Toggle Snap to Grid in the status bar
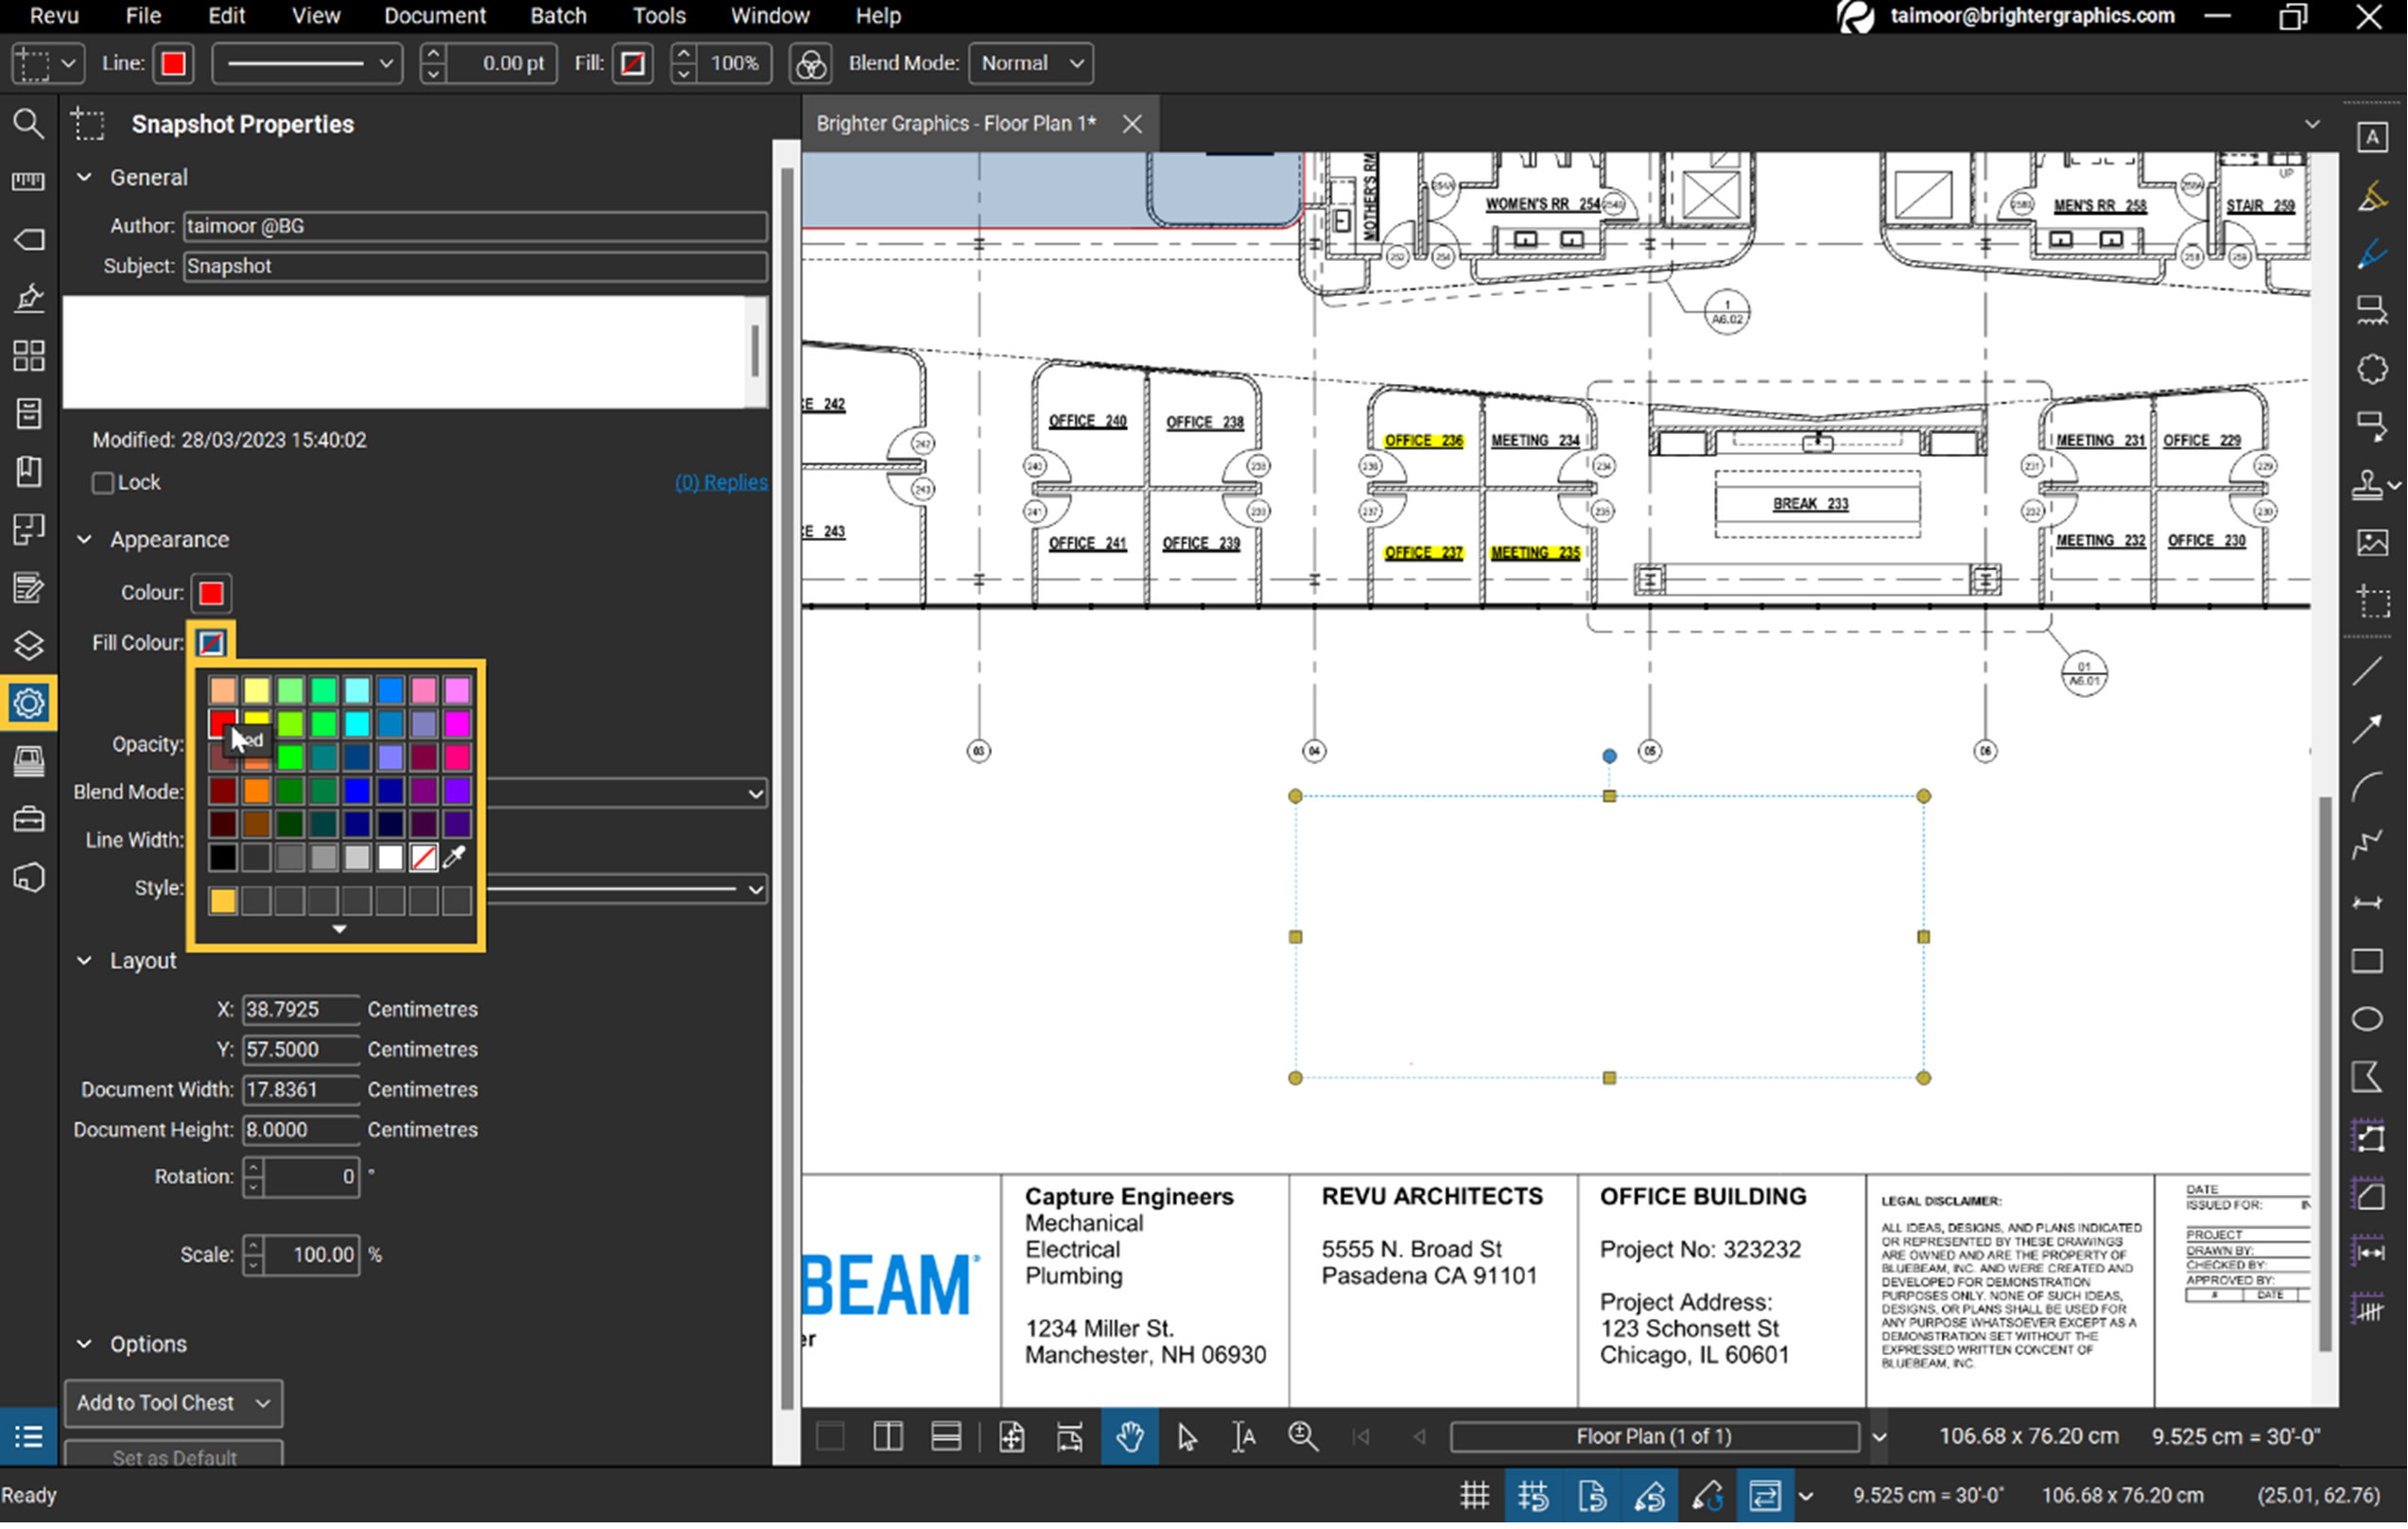The image size is (2408, 1529). point(1533,1498)
